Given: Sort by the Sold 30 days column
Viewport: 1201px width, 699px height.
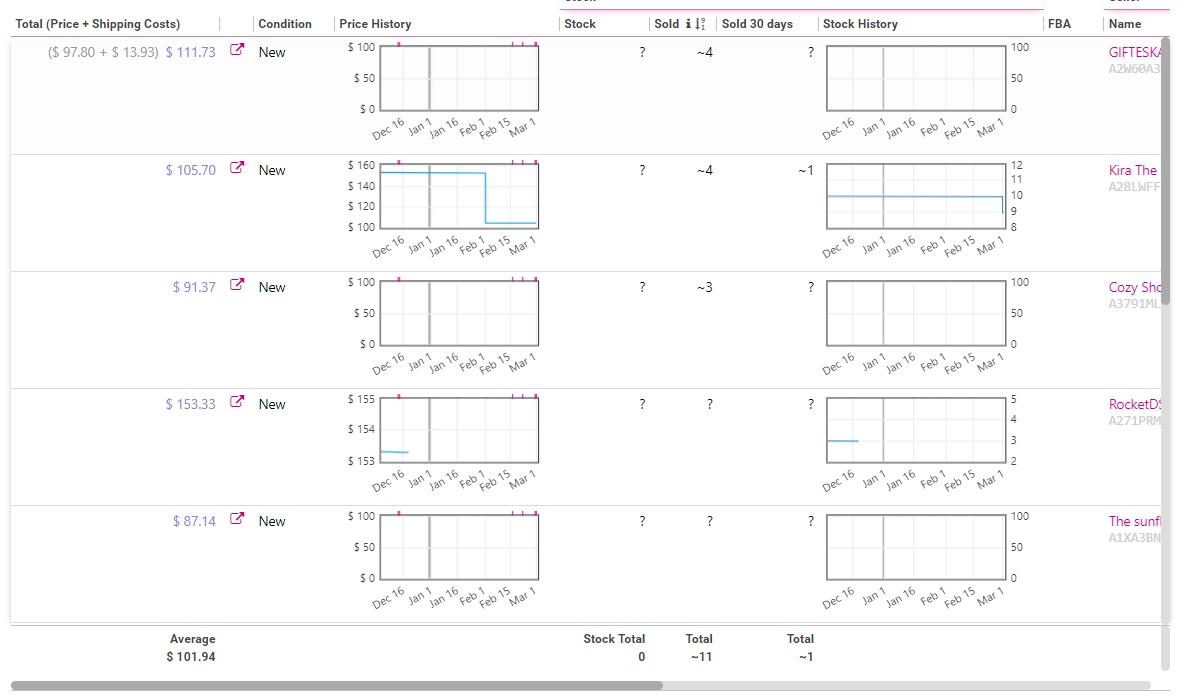Looking at the screenshot, I should pos(758,24).
